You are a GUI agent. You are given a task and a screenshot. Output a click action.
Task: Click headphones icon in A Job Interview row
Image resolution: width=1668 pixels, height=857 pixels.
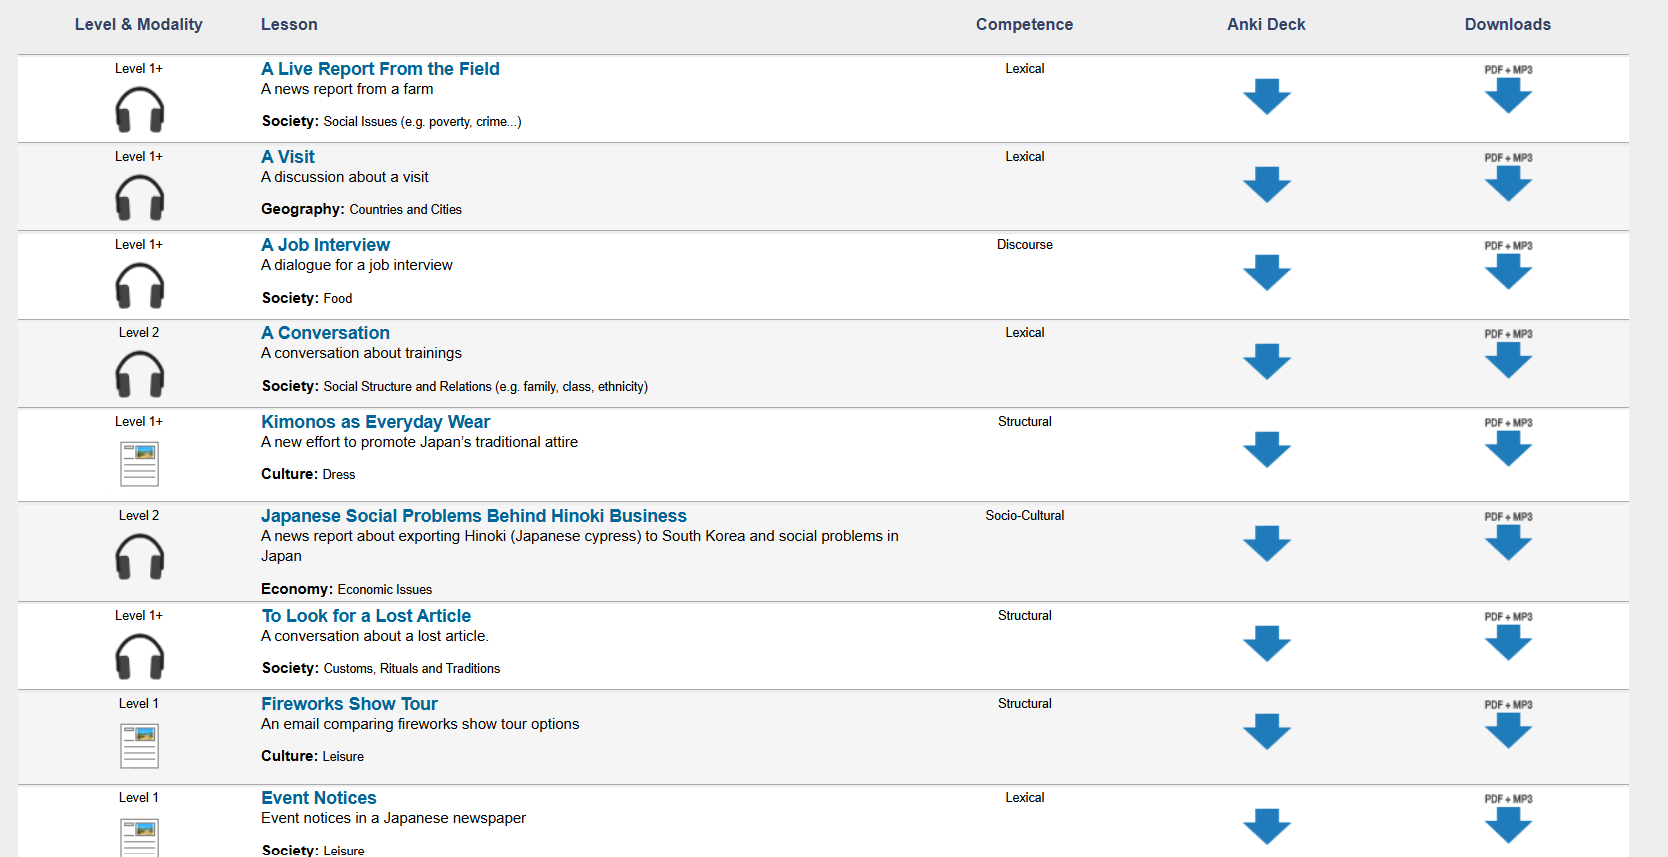139,286
